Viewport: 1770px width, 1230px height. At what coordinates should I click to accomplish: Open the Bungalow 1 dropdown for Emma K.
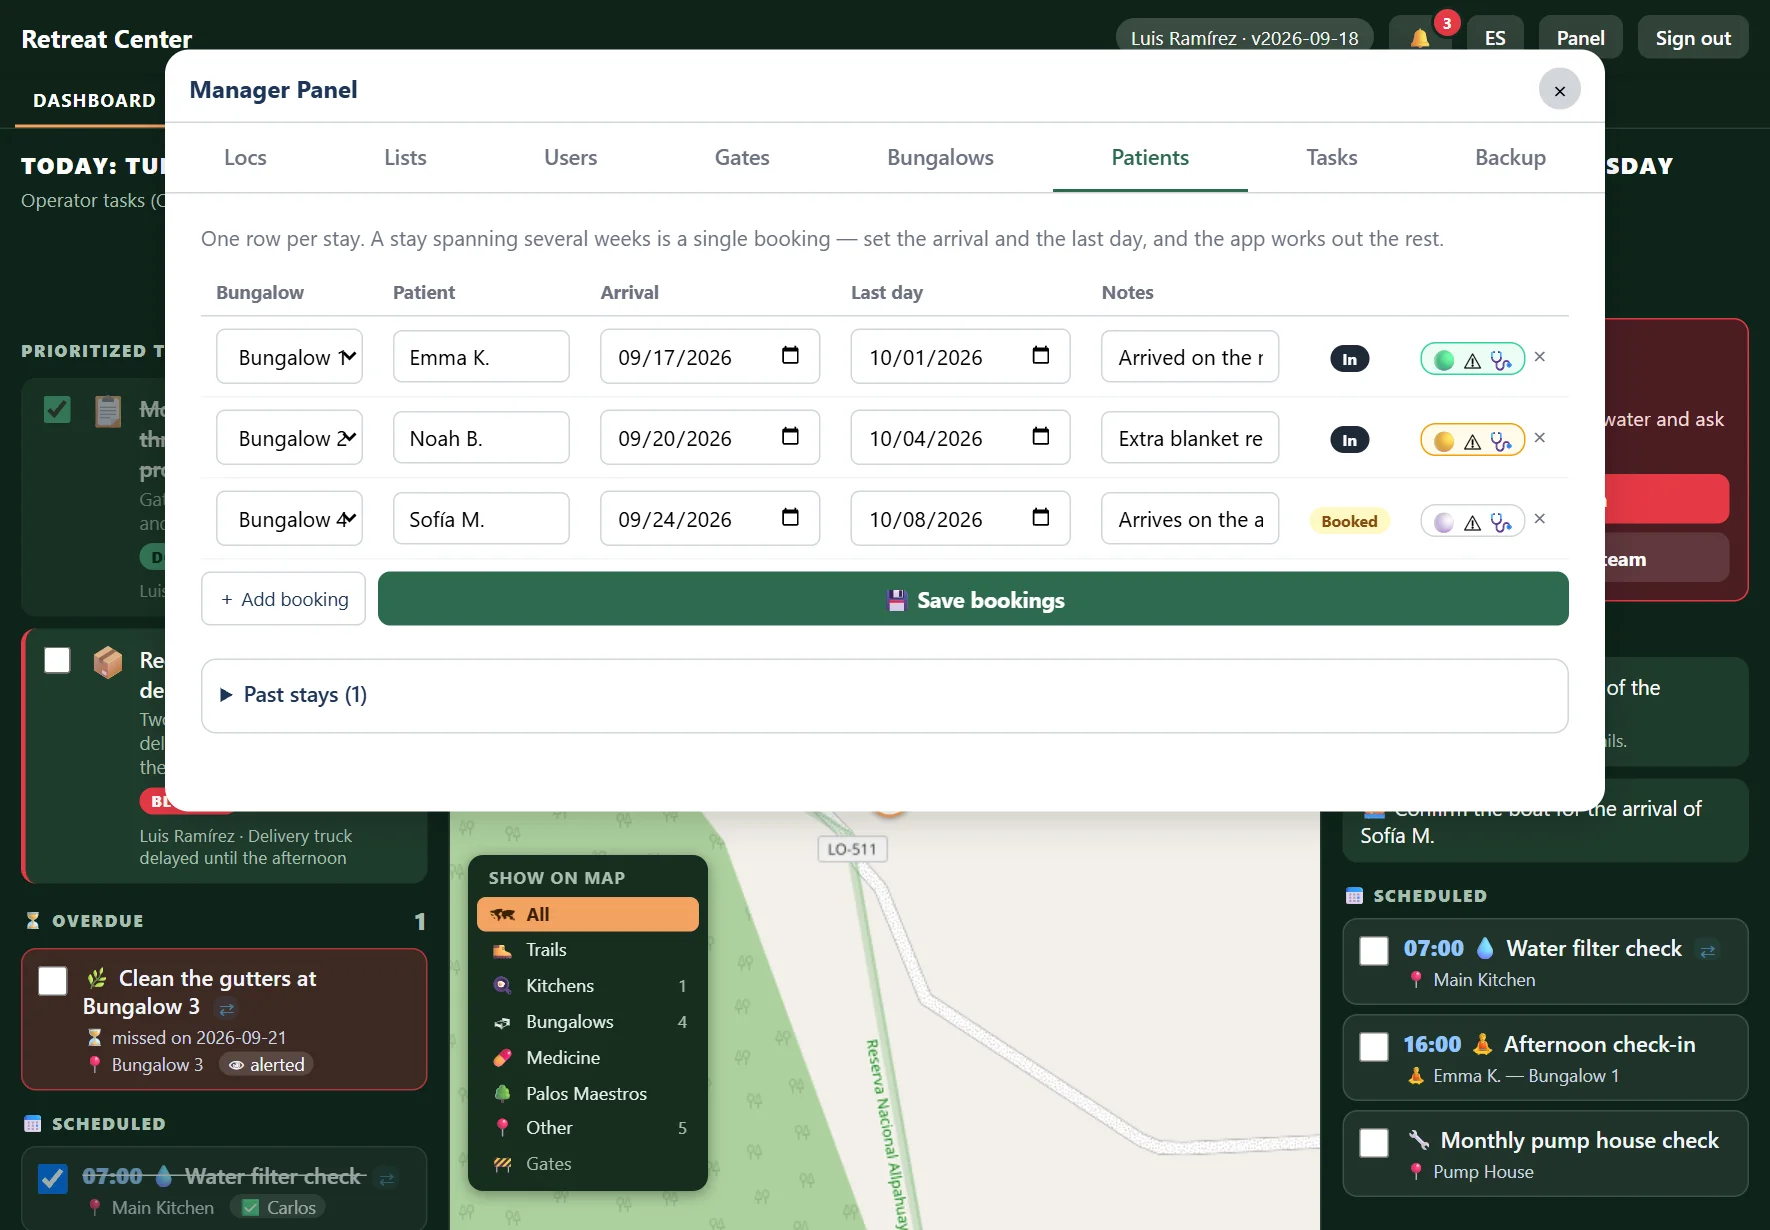289,357
